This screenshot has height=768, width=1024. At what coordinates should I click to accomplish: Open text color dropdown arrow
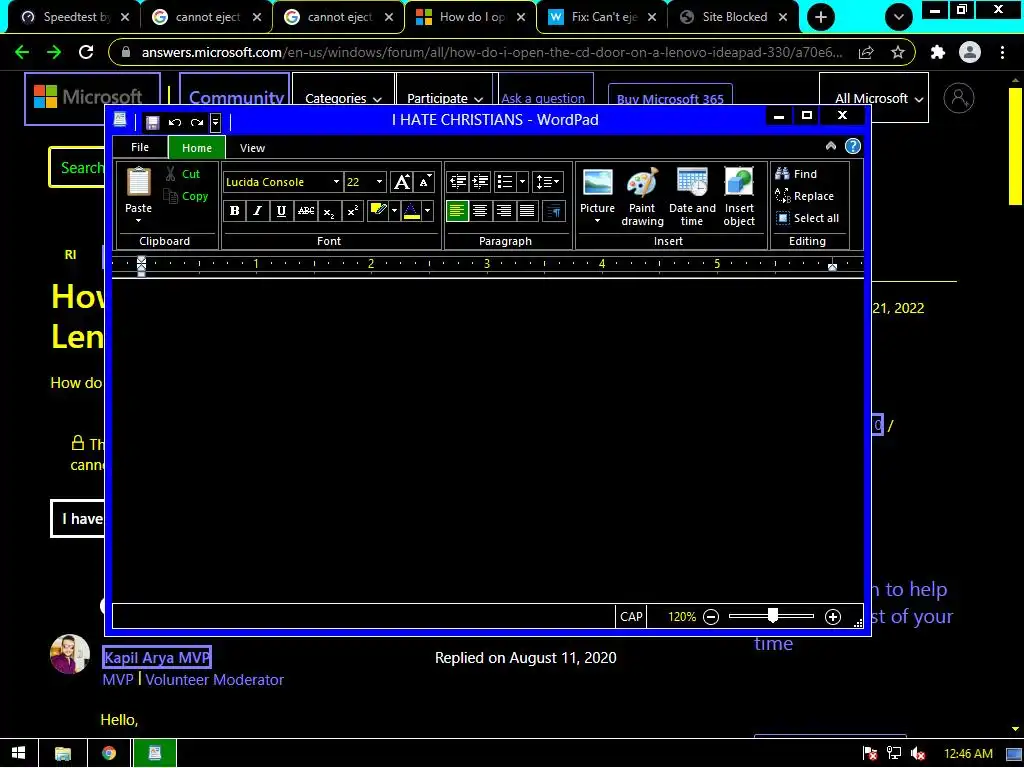coord(428,211)
